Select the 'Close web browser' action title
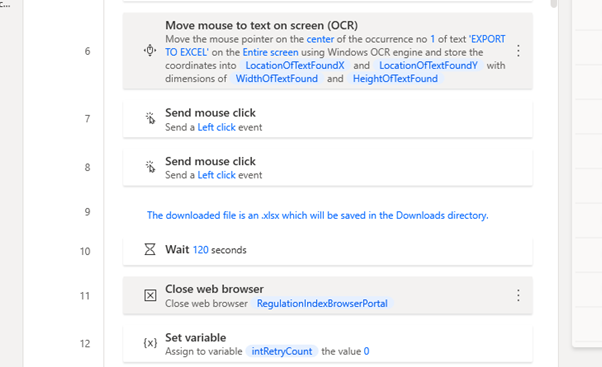The height and width of the screenshot is (367, 602). [x=214, y=289]
